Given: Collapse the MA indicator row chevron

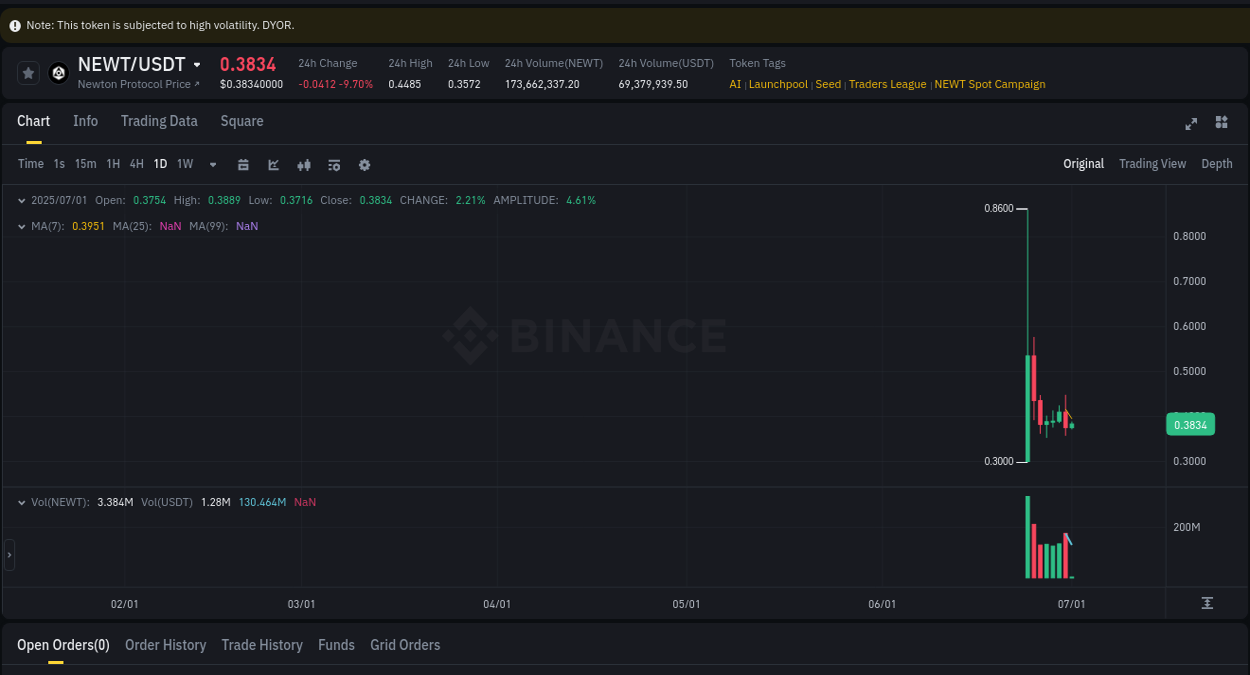Looking at the screenshot, I should click(20, 227).
